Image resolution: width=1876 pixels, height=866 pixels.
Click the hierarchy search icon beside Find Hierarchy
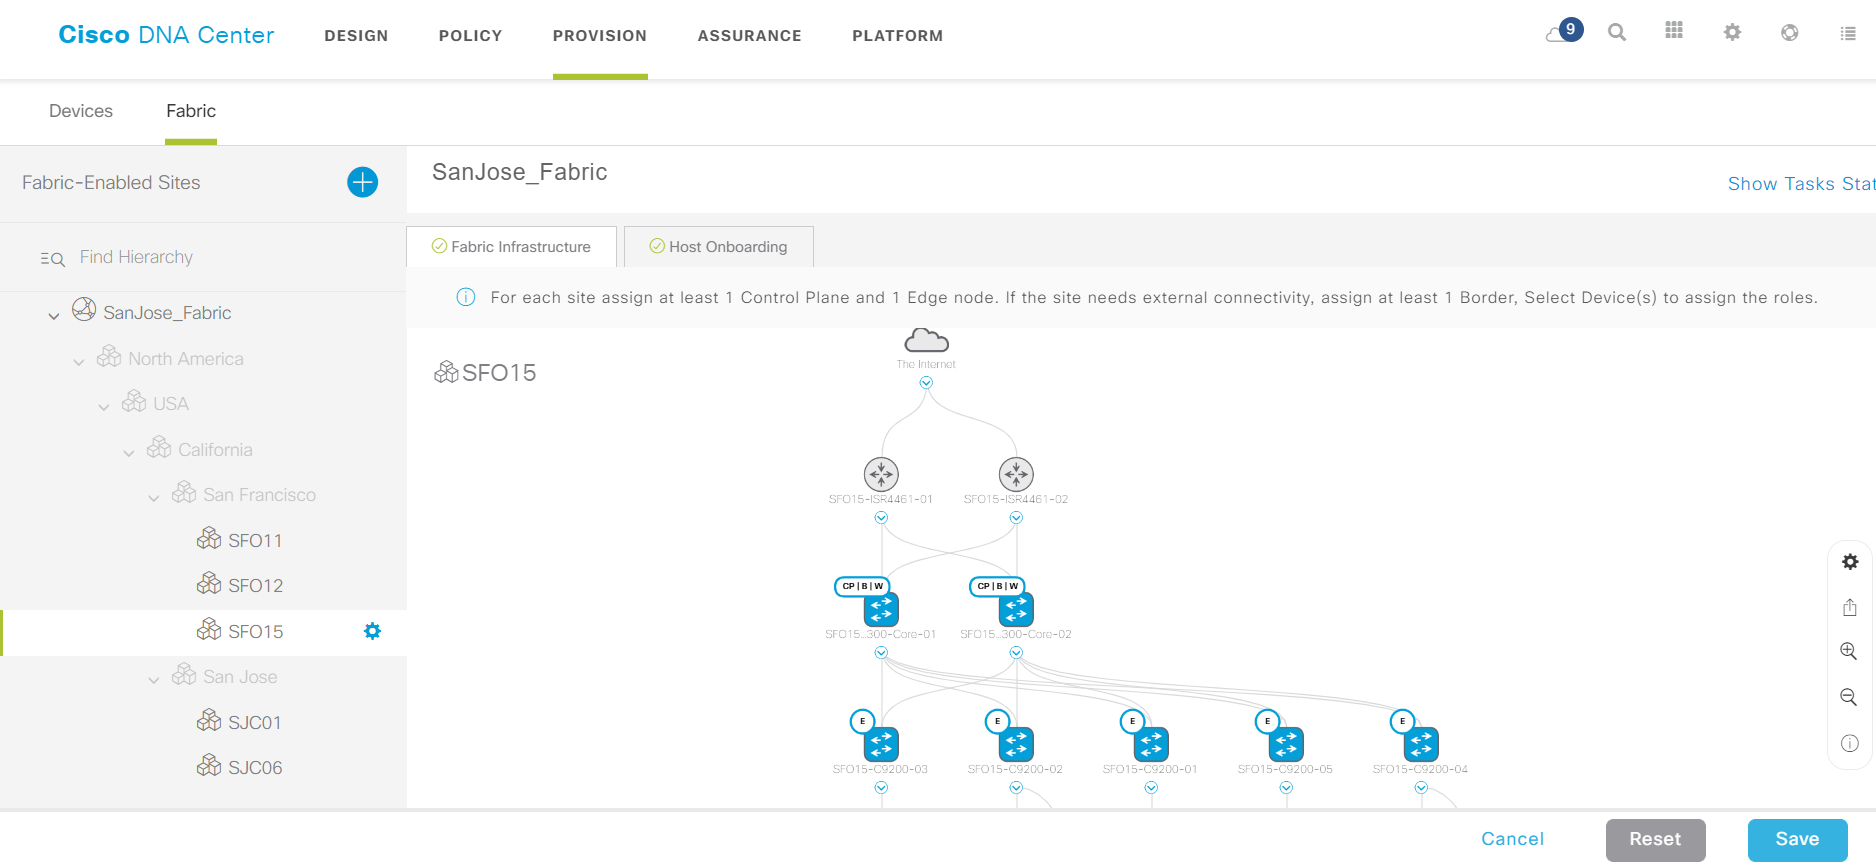click(x=53, y=259)
